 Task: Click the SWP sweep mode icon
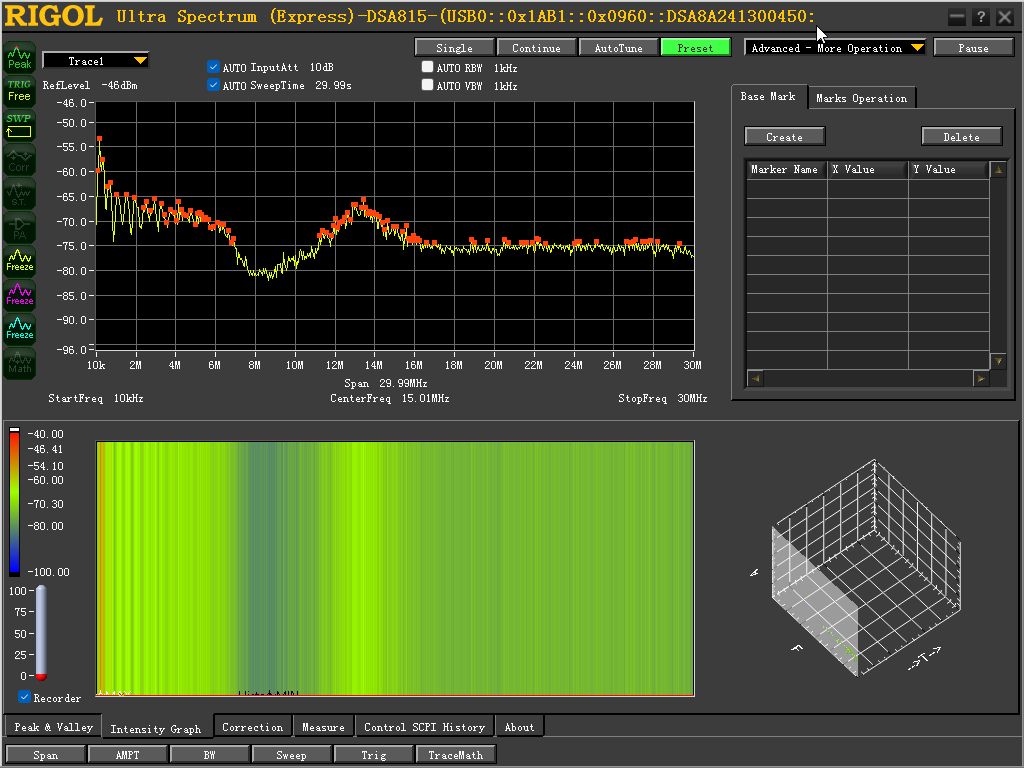[x=20, y=125]
